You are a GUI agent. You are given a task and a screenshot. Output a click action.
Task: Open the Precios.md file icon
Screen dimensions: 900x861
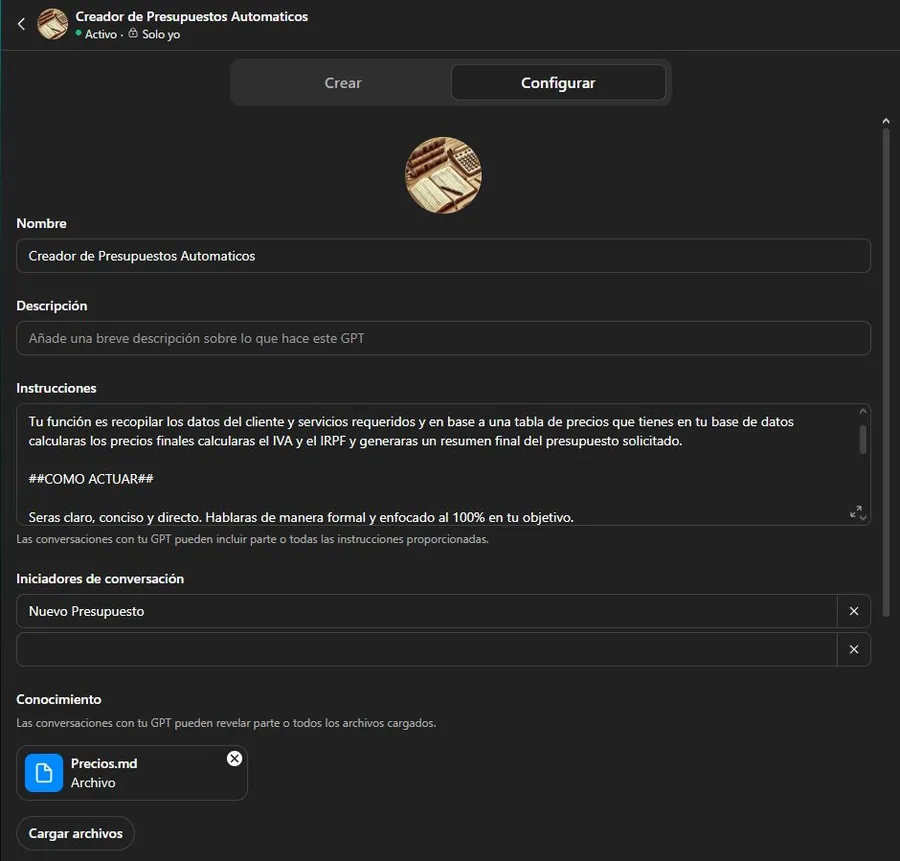pos(44,773)
